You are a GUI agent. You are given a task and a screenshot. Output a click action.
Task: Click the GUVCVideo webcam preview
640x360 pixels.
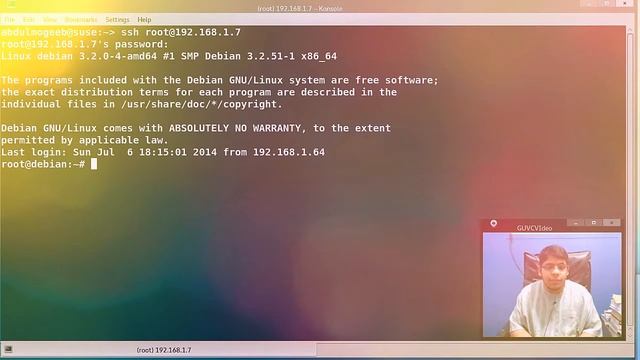click(x=552, y=285)
